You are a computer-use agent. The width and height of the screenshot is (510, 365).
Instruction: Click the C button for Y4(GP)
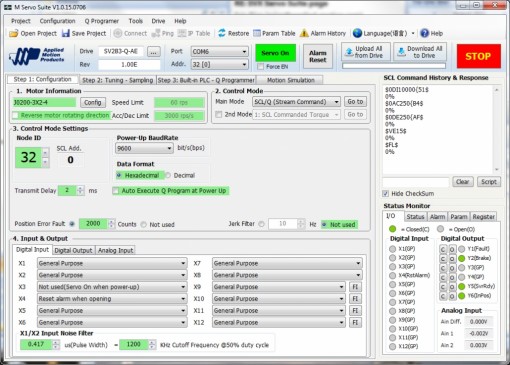coord(443,277)
